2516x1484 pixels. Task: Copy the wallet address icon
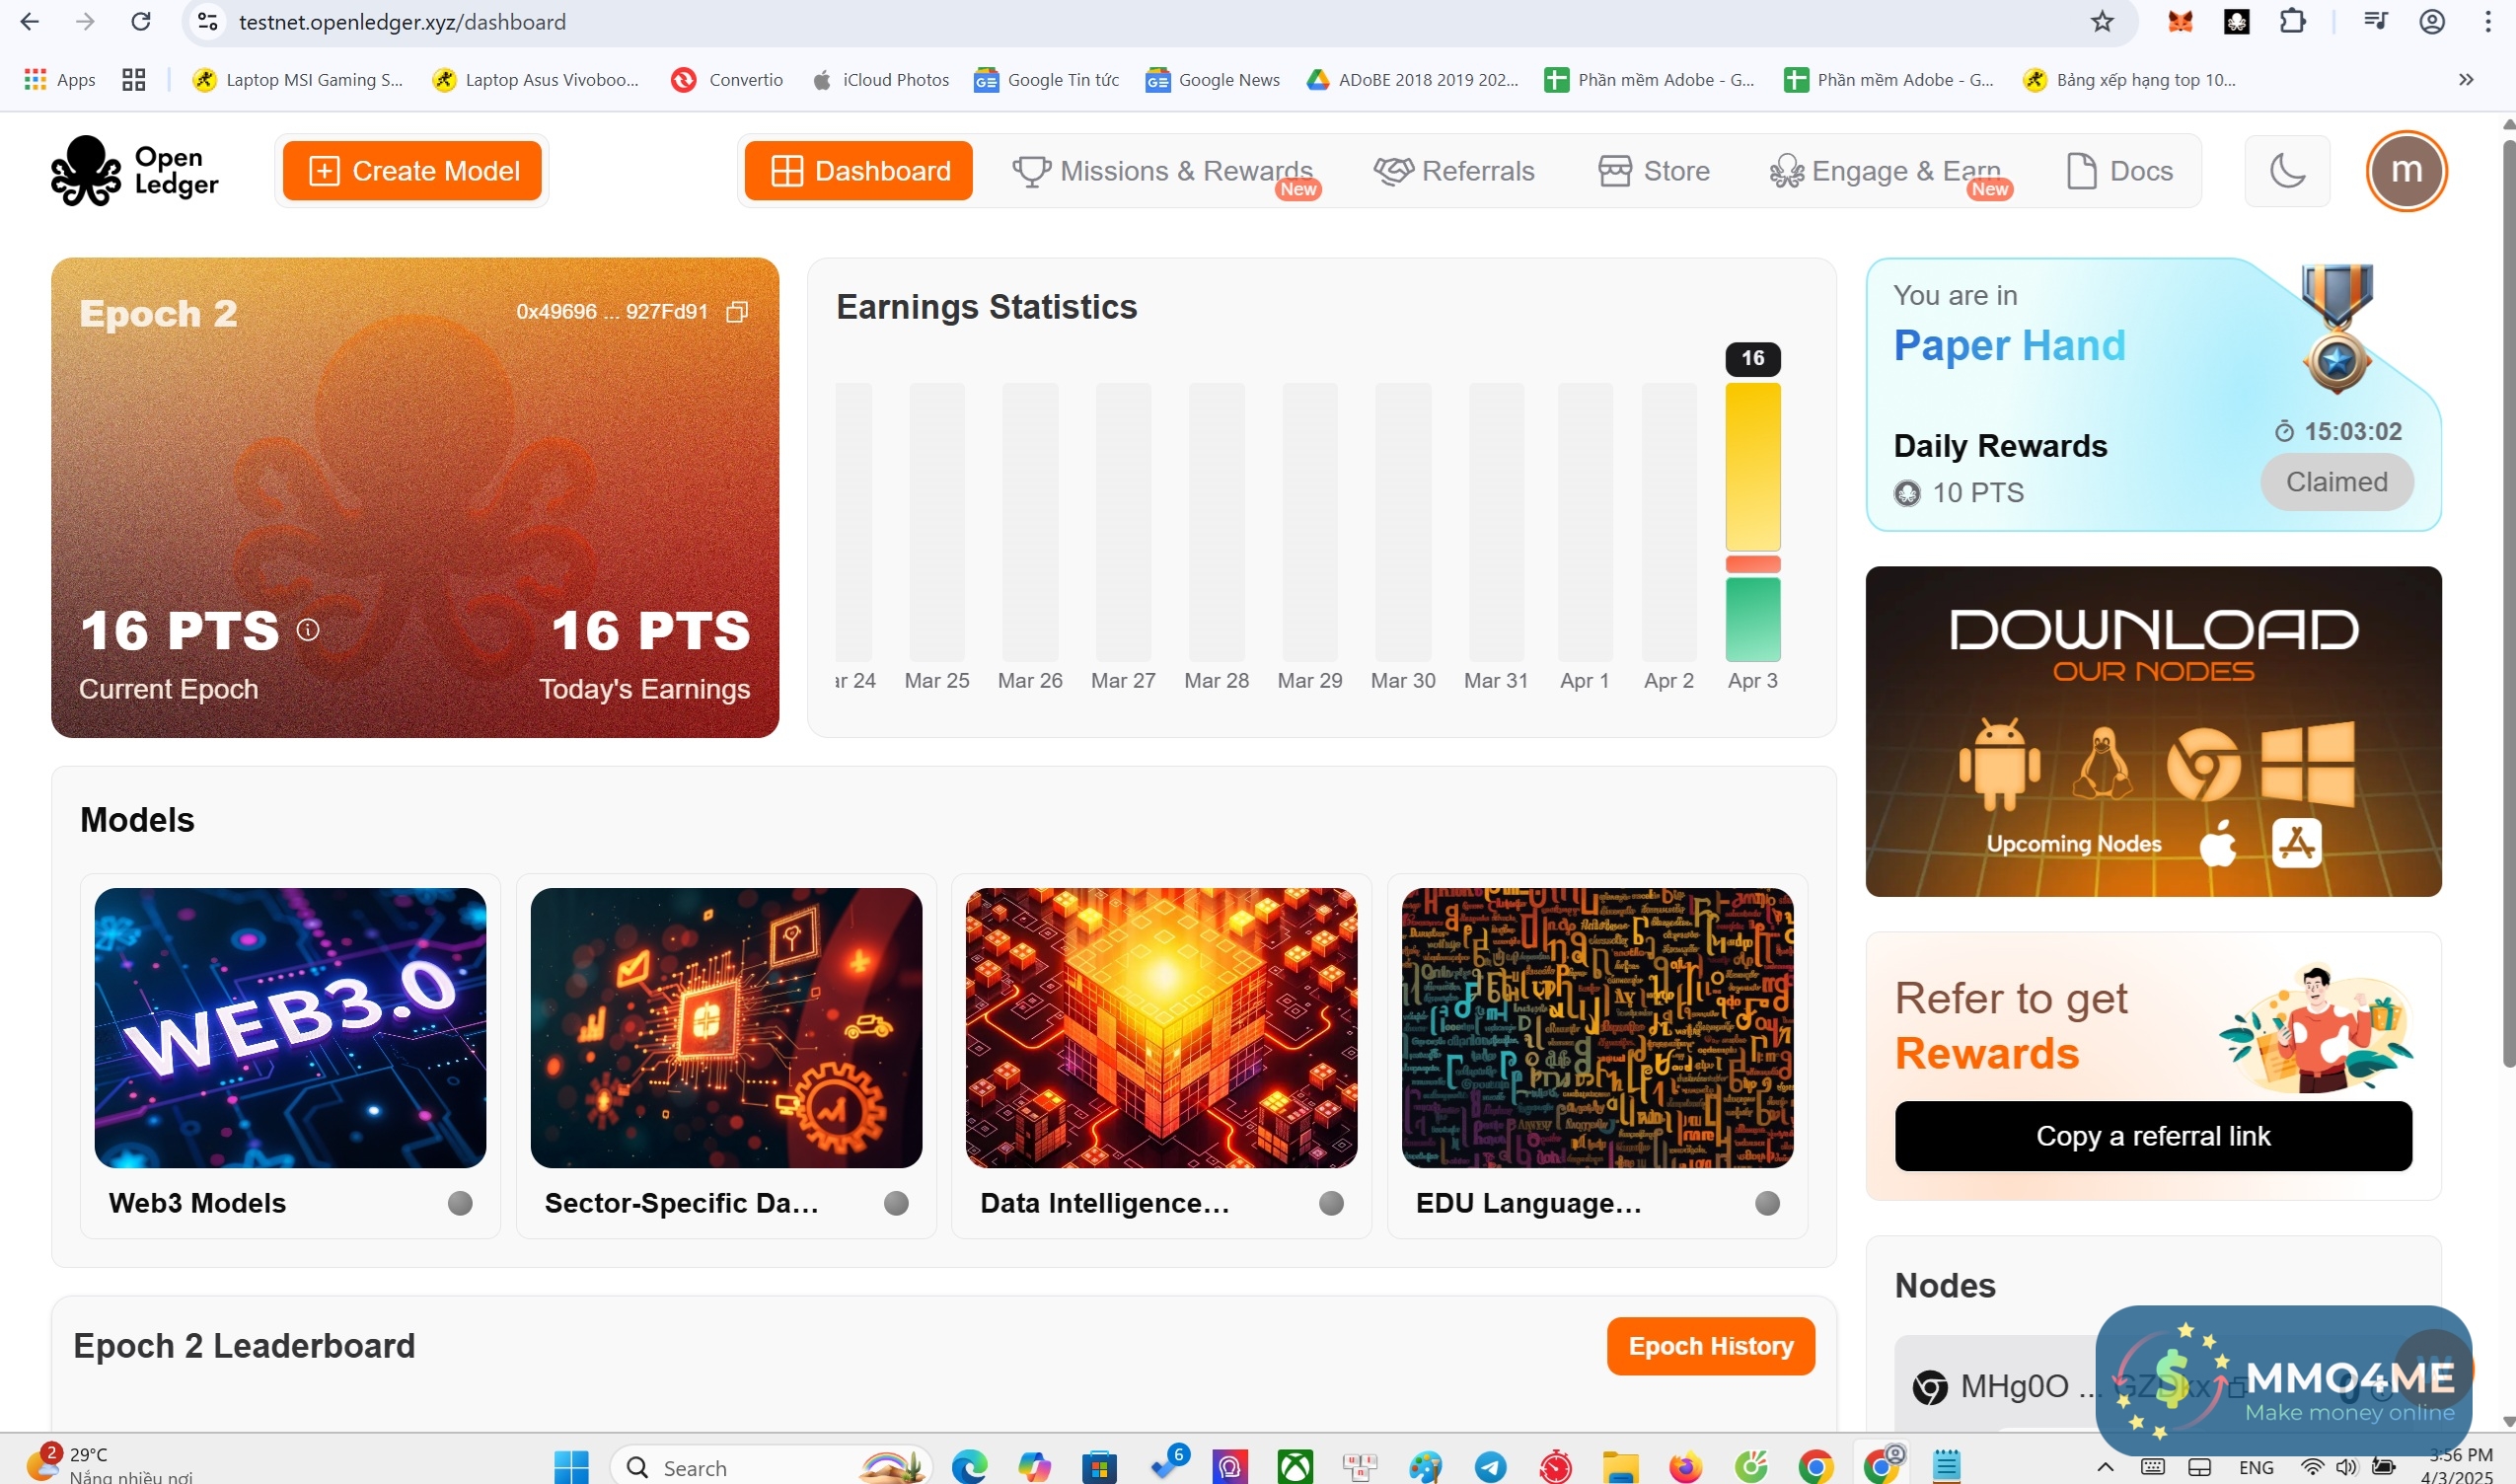pos(737,312)
